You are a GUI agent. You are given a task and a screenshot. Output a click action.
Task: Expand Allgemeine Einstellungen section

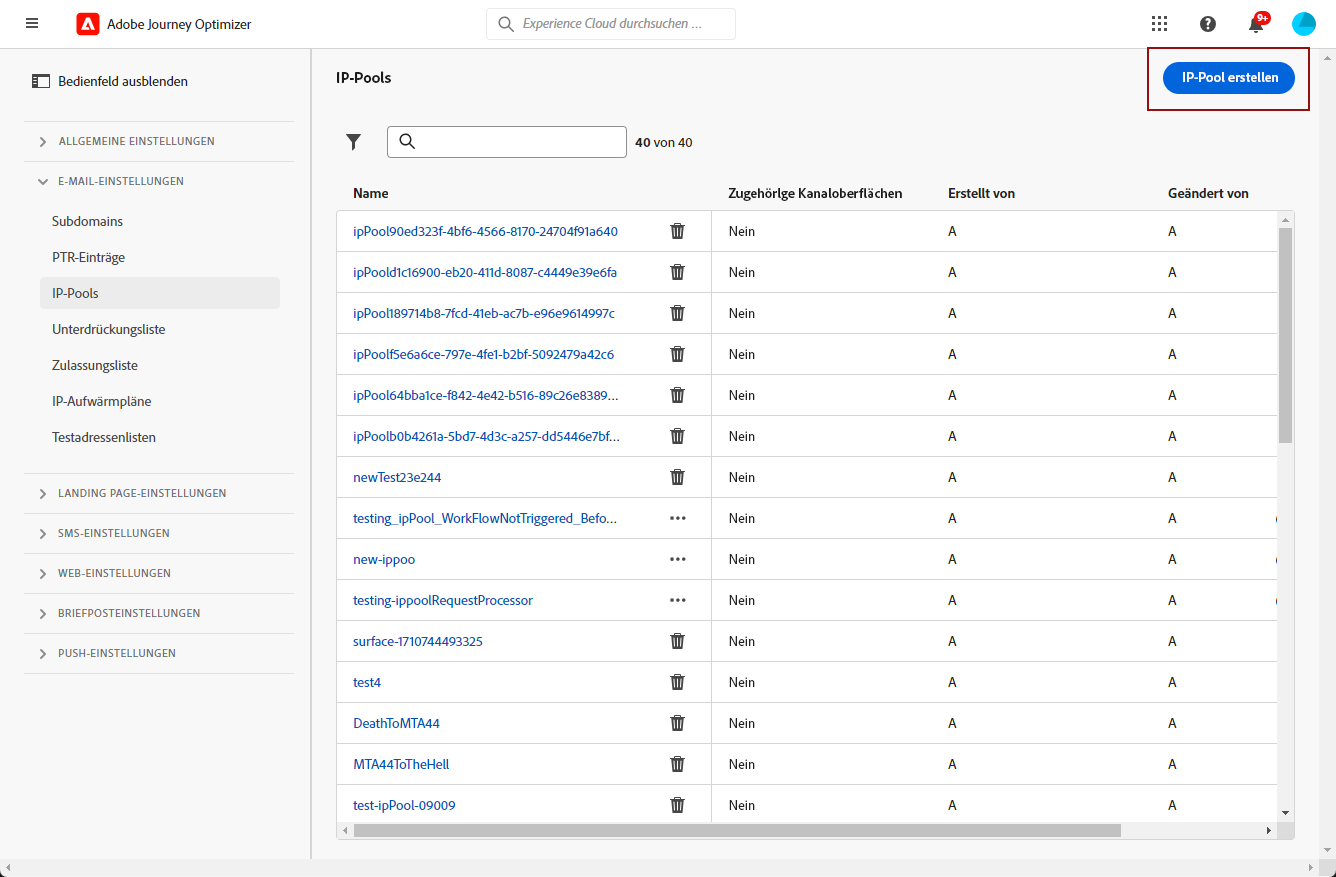tap(136, 142)
